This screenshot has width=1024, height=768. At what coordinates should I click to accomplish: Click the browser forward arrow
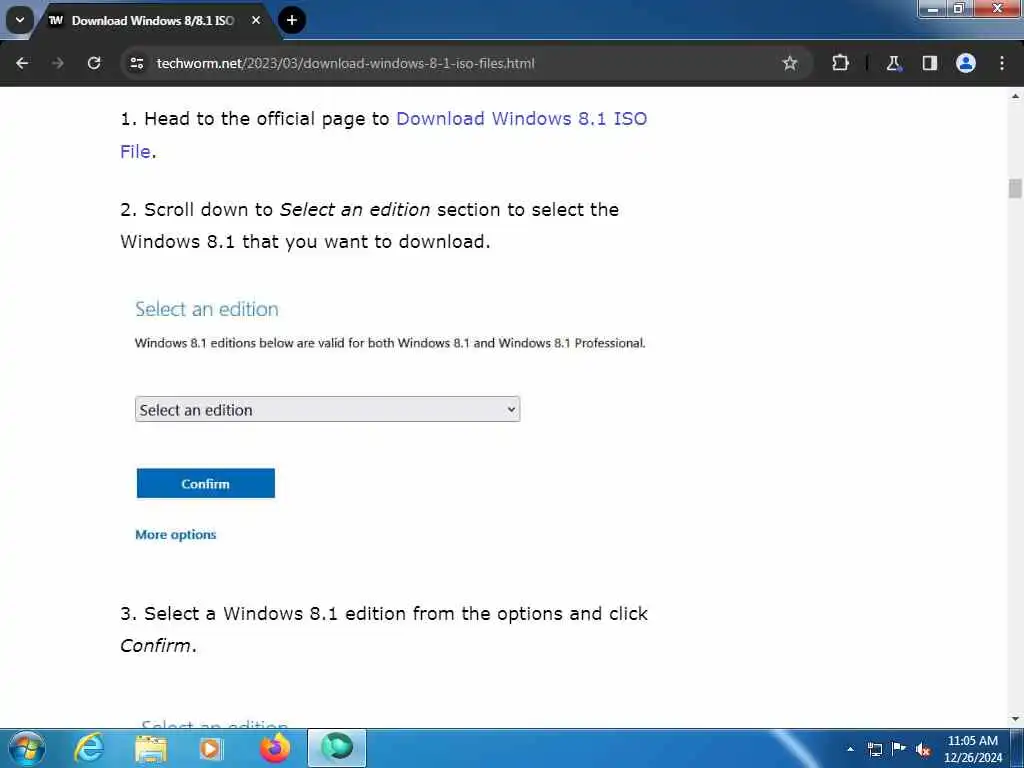click(58, 63)
